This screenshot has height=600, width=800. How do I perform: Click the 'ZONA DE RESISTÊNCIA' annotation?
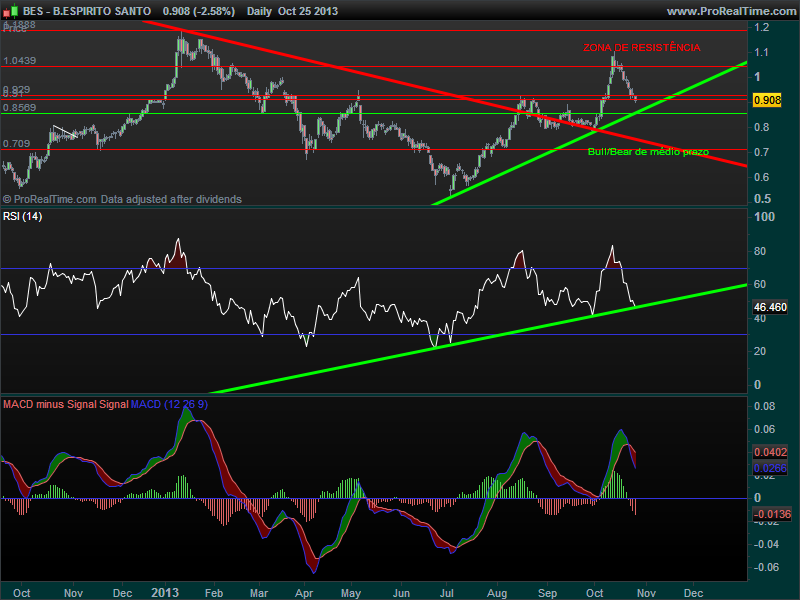point(642,47)
